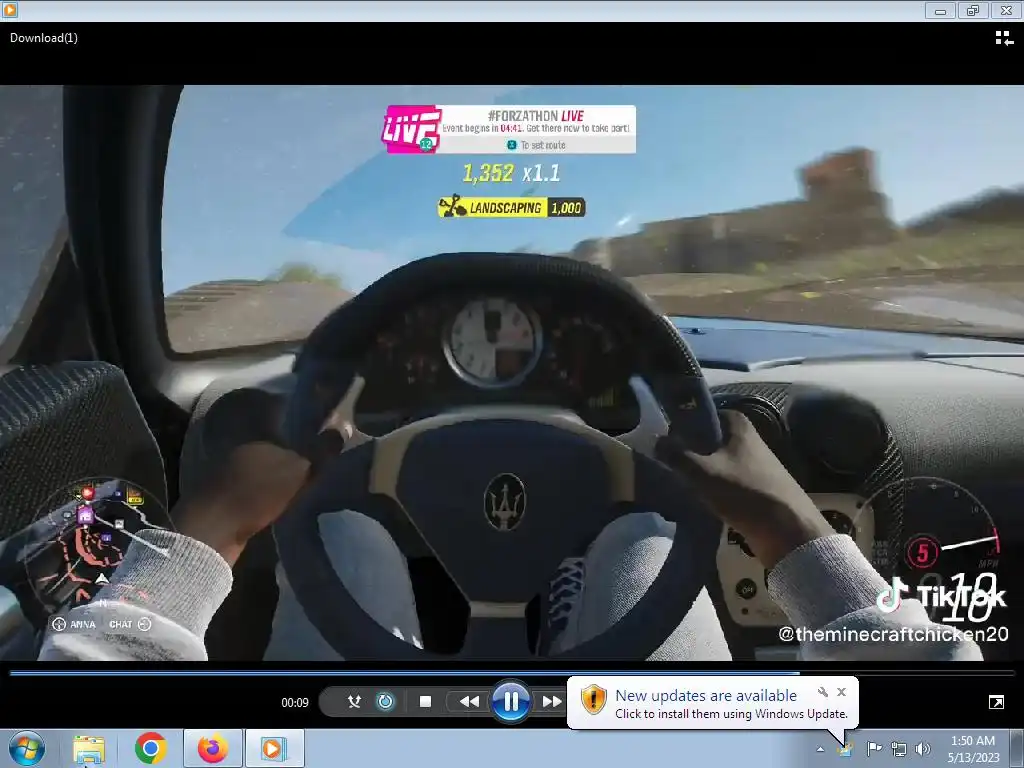
Task: Click the rewind button
Action: coord(469,701)
